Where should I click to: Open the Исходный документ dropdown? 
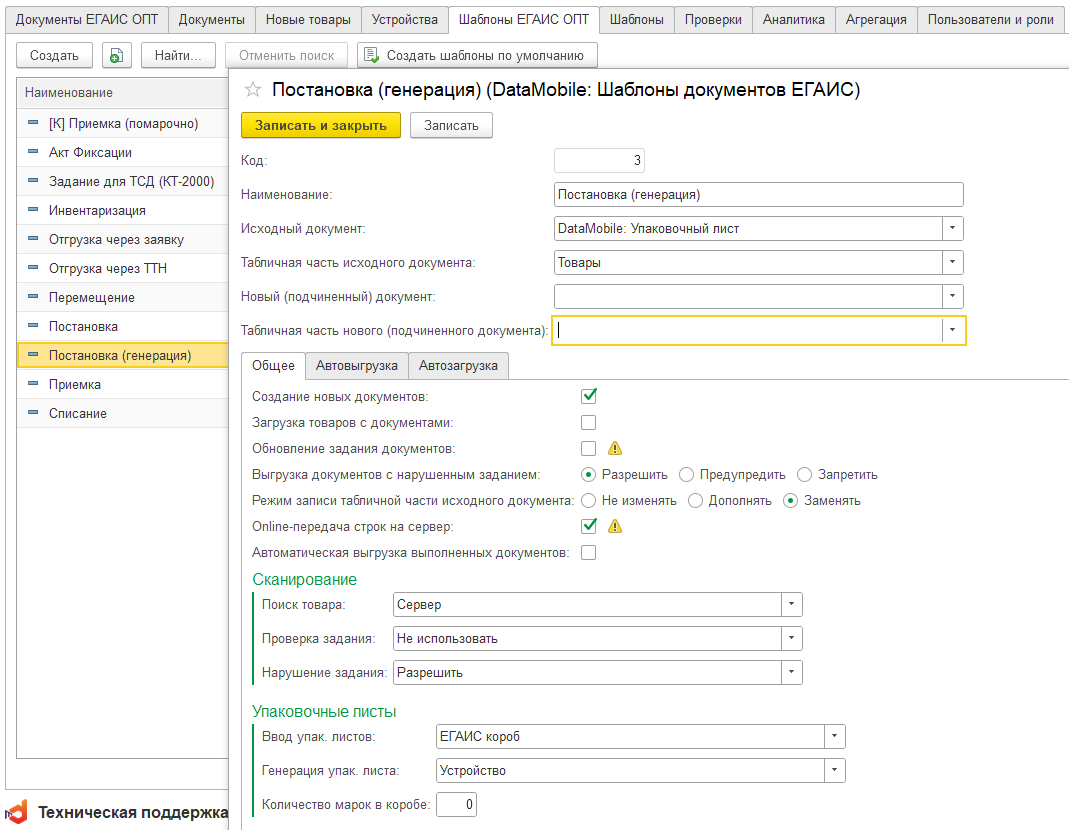tap(952, 228)
